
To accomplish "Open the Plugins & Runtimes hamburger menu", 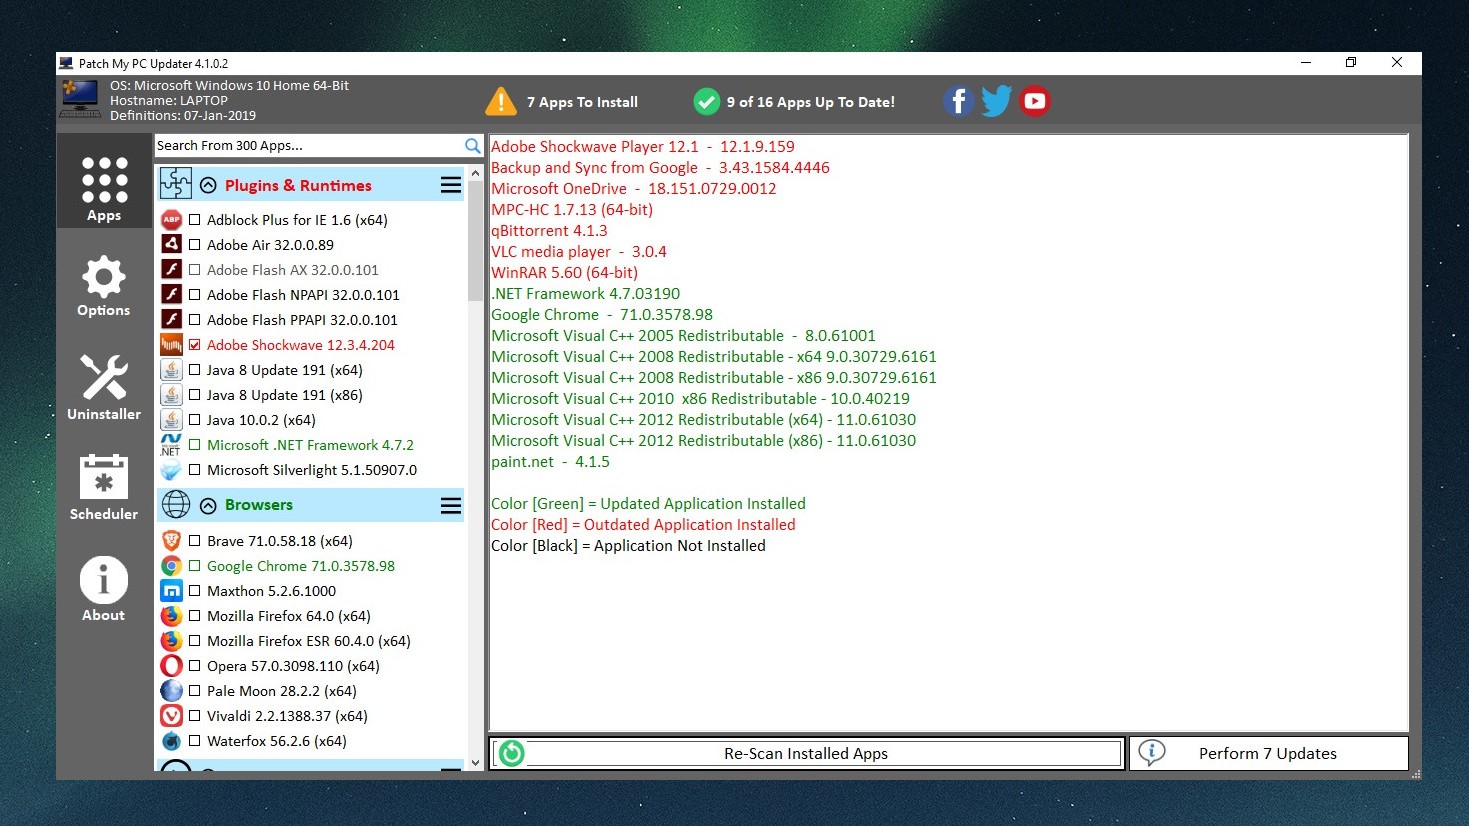I will [x=451, y=185].
